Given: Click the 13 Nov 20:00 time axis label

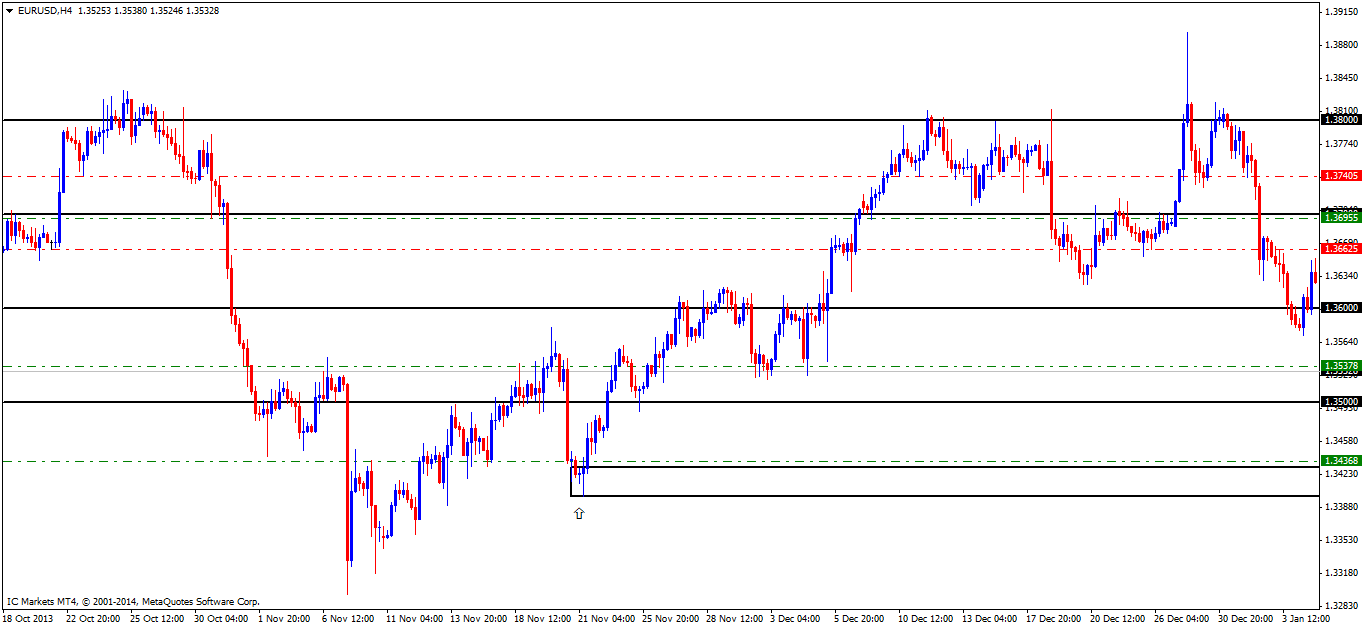Looking at the screenshot, I should [x=477, y=619].
